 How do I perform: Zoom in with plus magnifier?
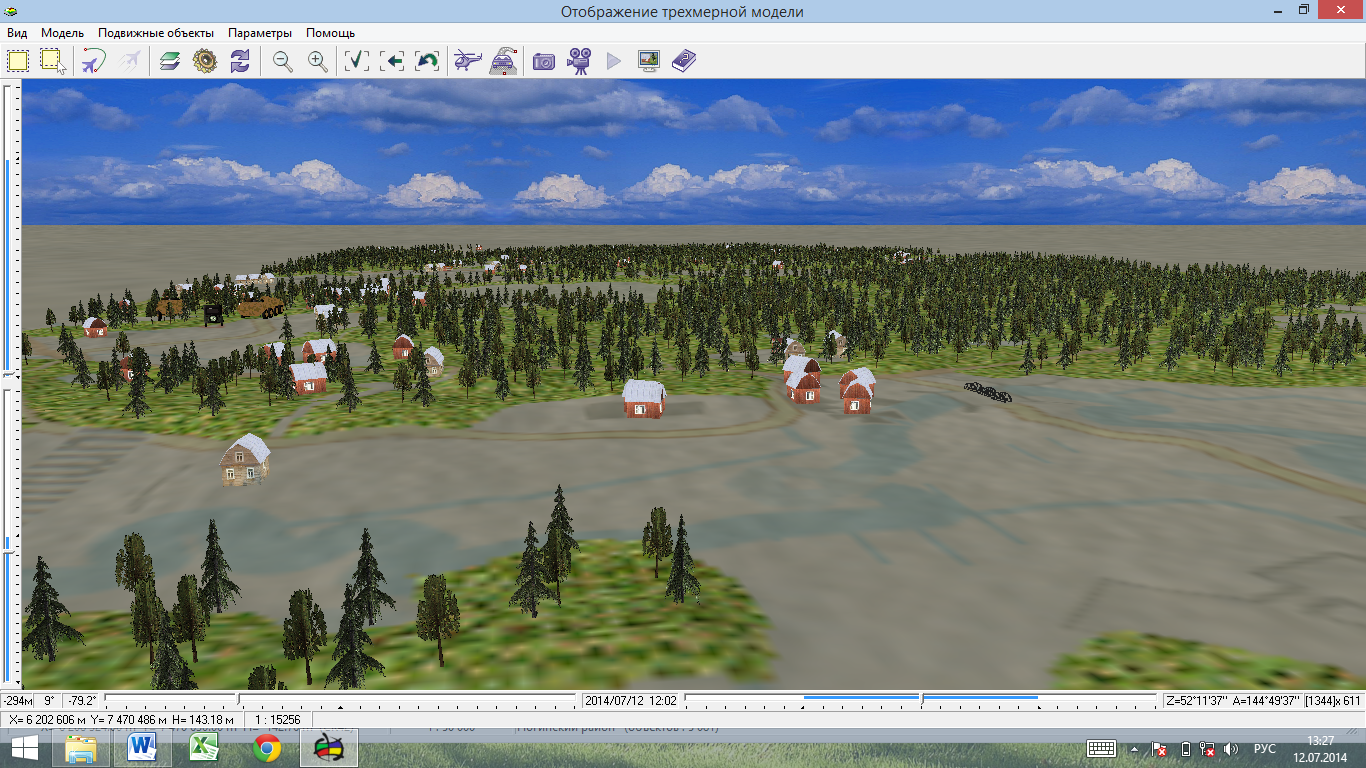pyautogui.click(x=318, y=61)
